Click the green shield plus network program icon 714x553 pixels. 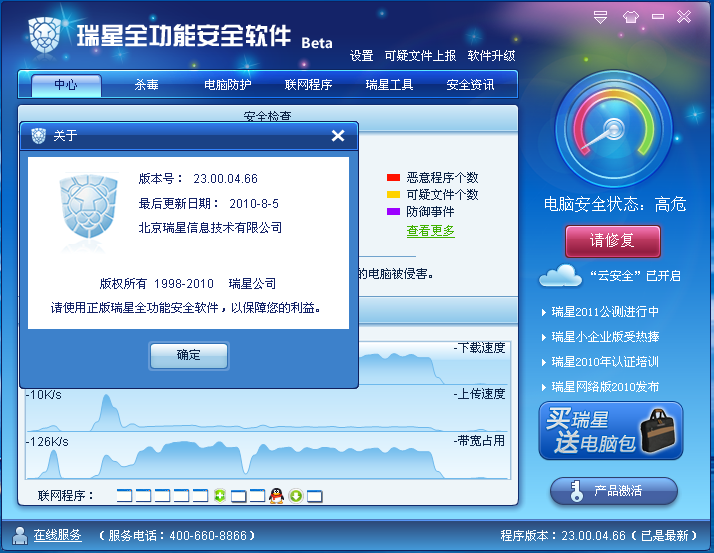[x=220, y=496]
